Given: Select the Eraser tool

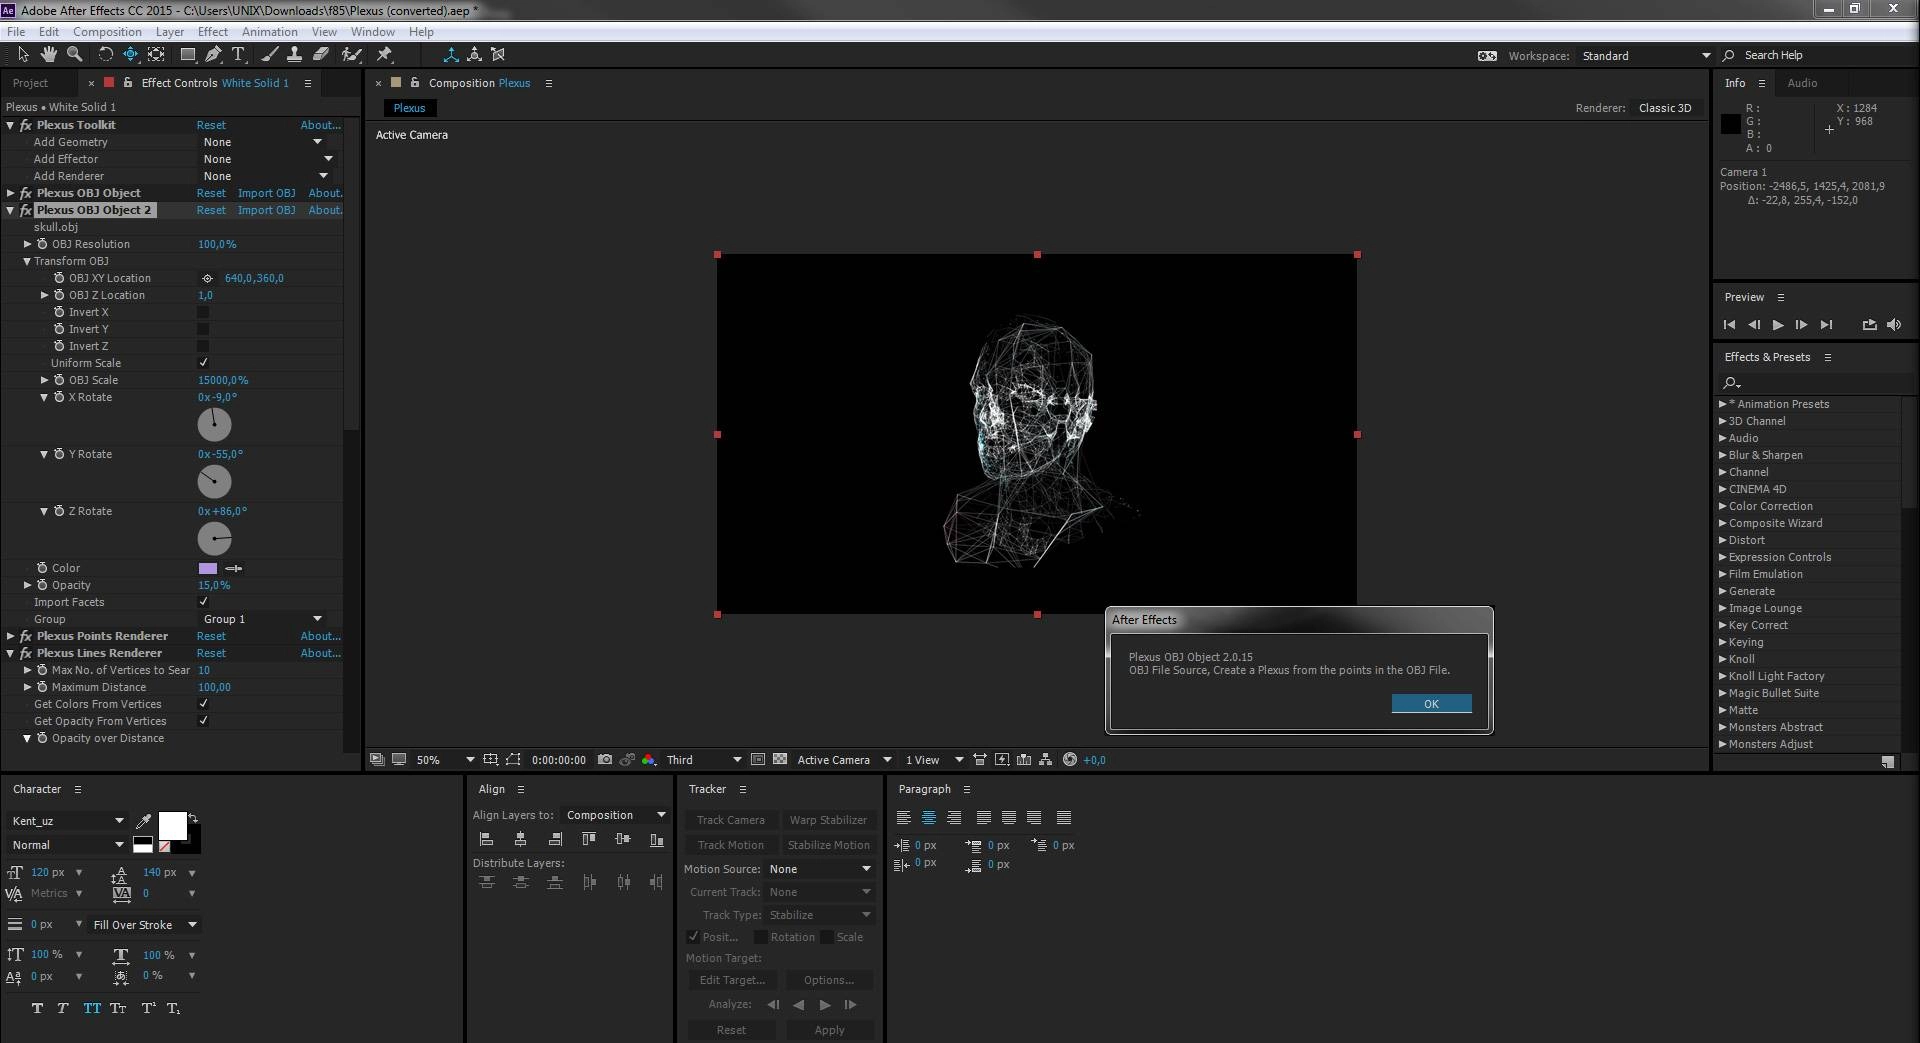Looking at the screenshot, I should 320,54.
